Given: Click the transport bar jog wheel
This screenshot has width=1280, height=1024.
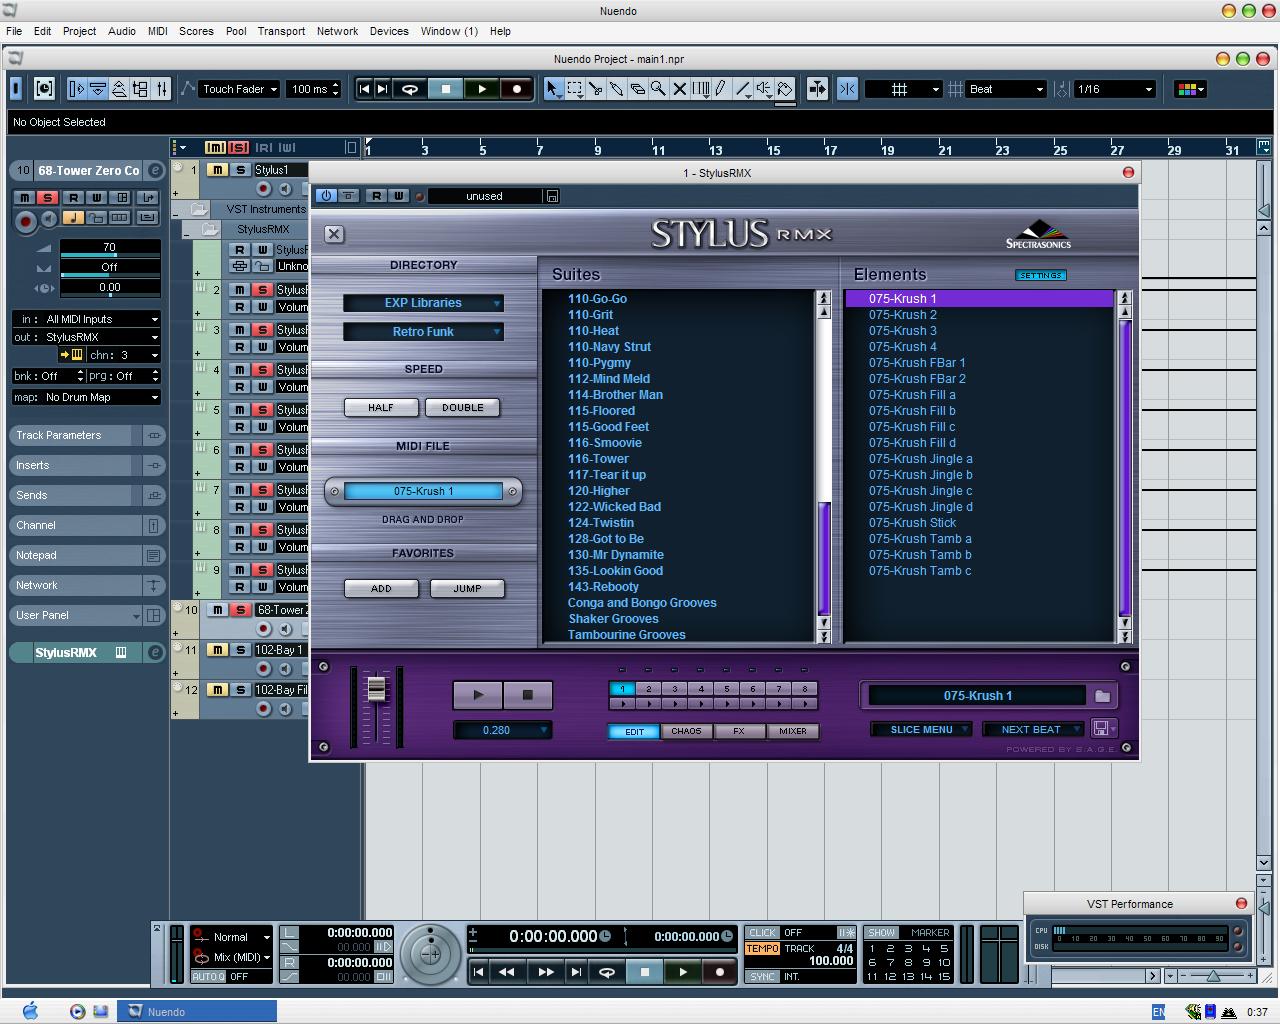Looking at the screenshot, I should [431, 954].
